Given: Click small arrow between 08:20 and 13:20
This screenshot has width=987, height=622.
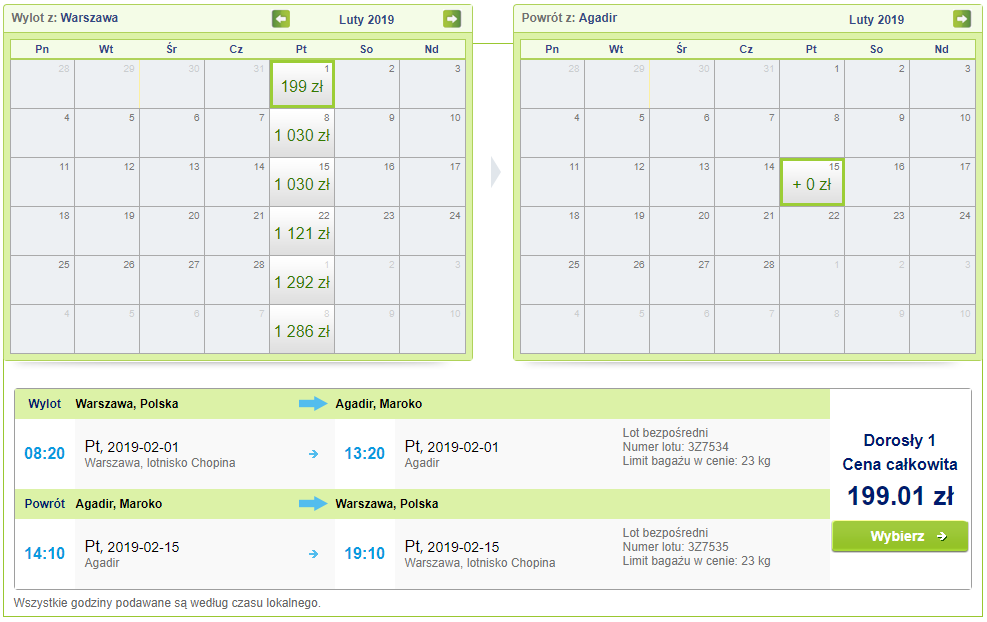Looking at the screenshot, I should pos(314,454).
